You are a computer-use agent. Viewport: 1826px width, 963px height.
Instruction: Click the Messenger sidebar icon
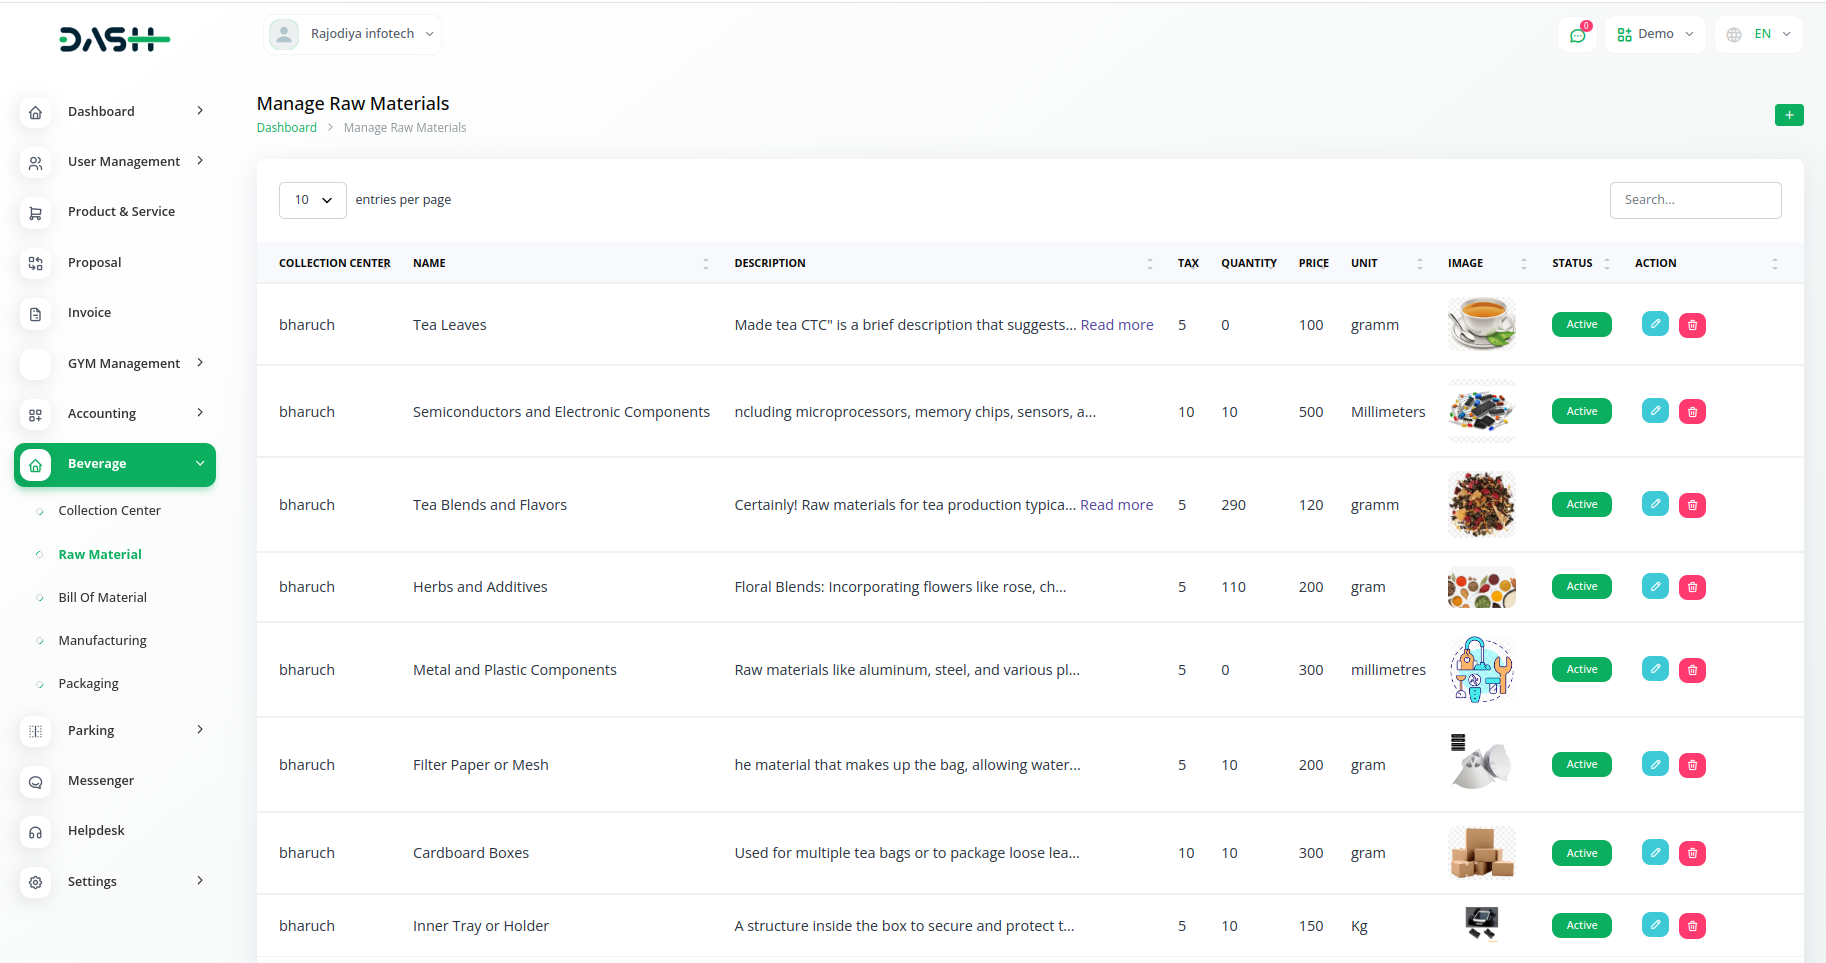click(36, 782)
